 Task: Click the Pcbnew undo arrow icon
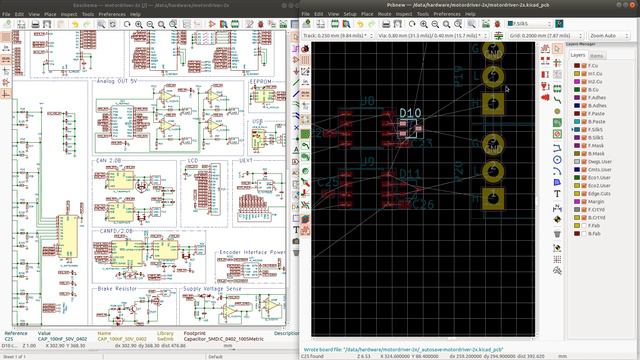tap(360, 24)
